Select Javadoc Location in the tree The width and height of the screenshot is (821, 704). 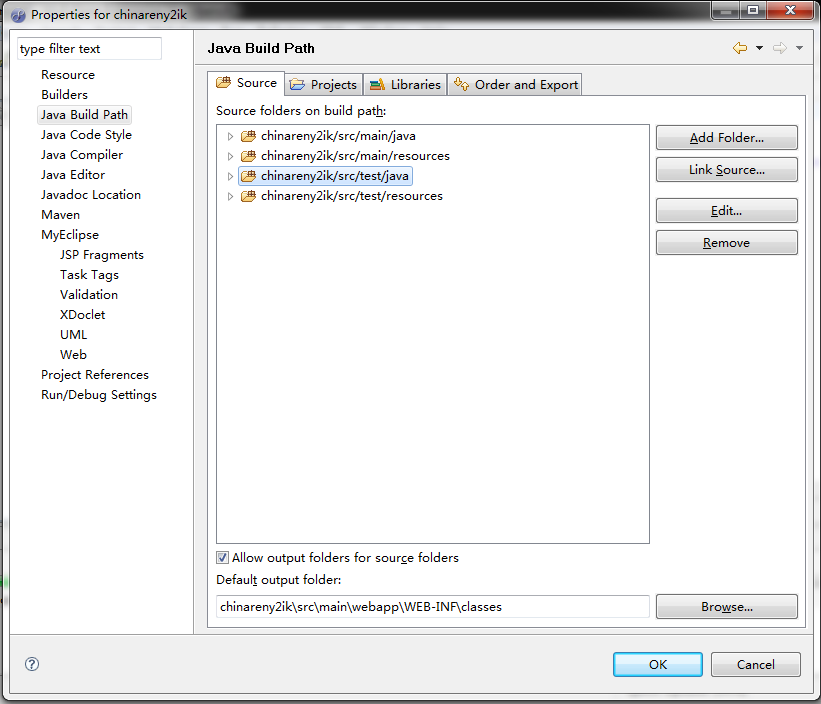[91, 195]
